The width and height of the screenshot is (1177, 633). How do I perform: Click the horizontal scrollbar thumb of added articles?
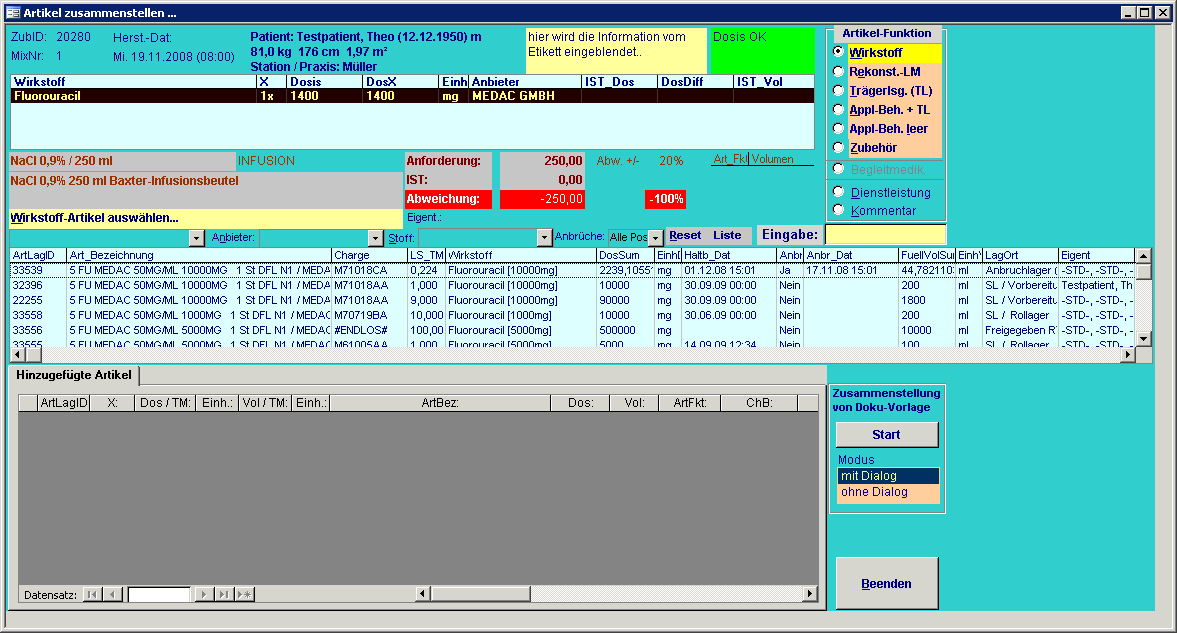[x=480, y=594]
